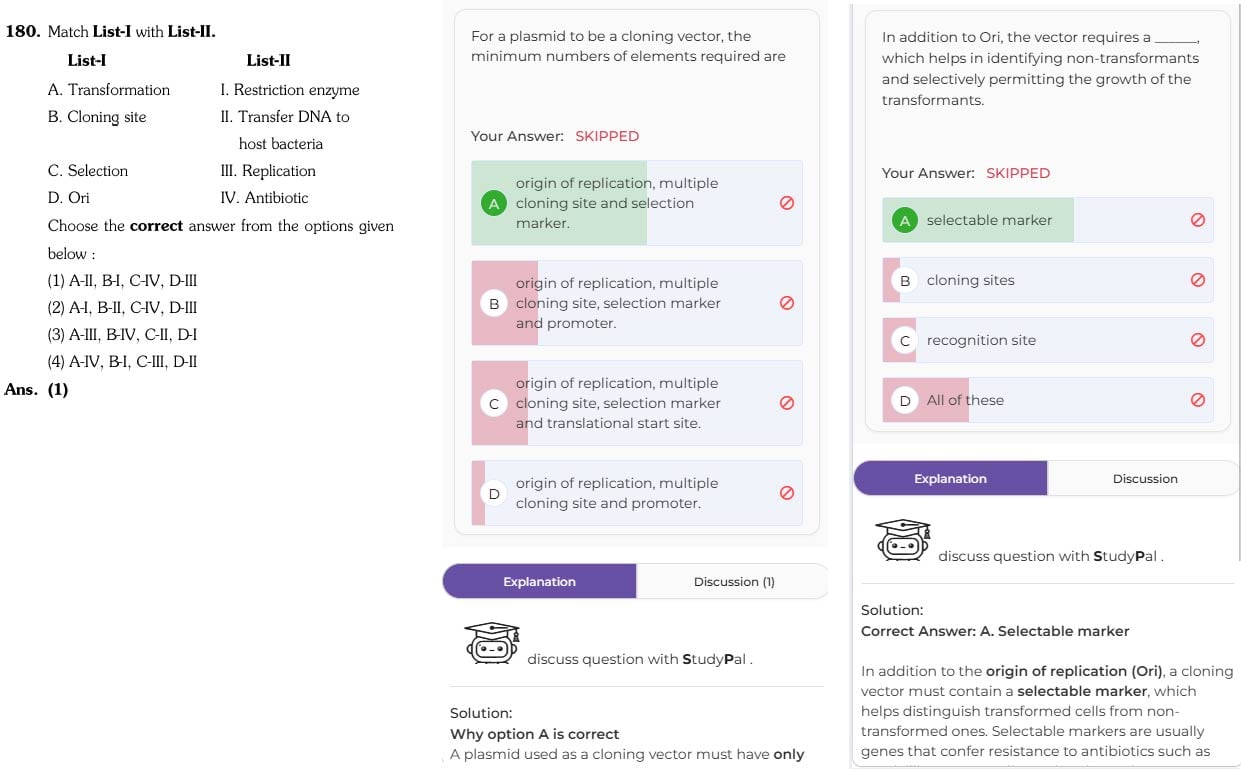The width and height of the screenshot is (1241, 770).
Task: Open the Discussion (1) tab
Action: [x=733, y=582]
